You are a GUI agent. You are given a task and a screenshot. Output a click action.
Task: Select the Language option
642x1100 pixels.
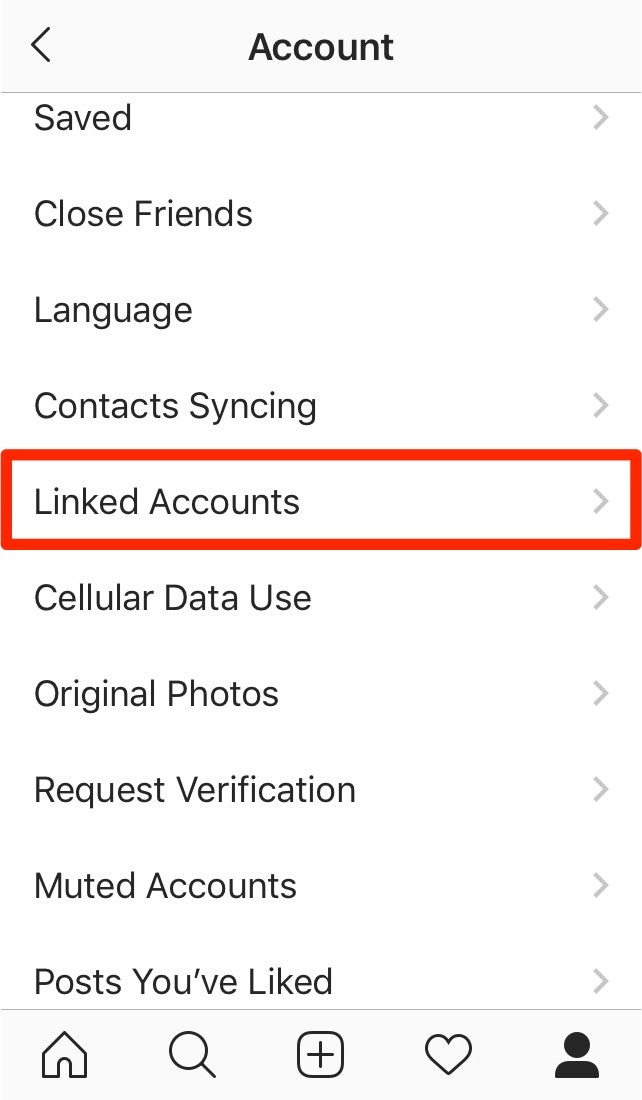113,310
